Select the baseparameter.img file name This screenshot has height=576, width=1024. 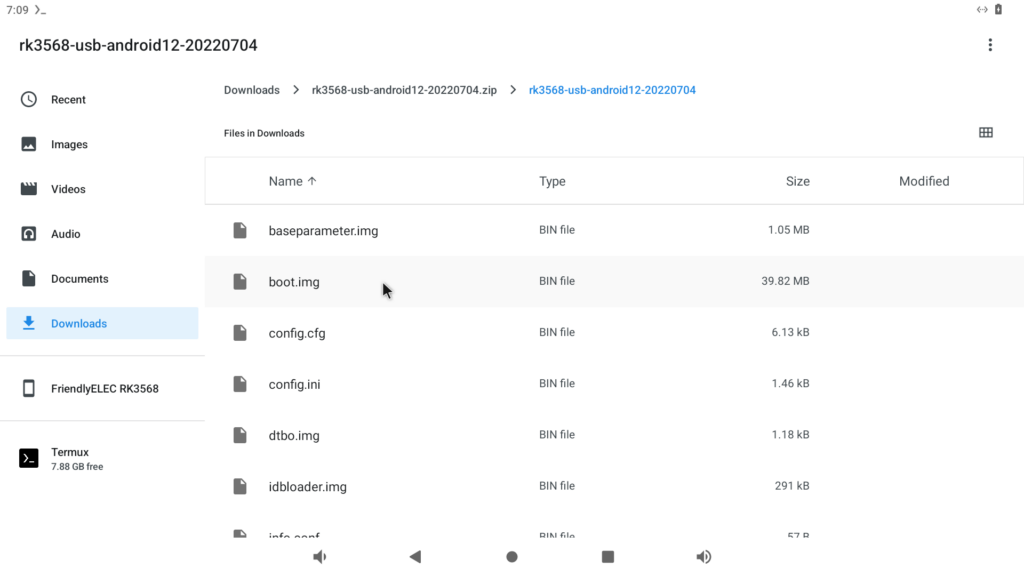pyautogui.click(x=323, y=231)
